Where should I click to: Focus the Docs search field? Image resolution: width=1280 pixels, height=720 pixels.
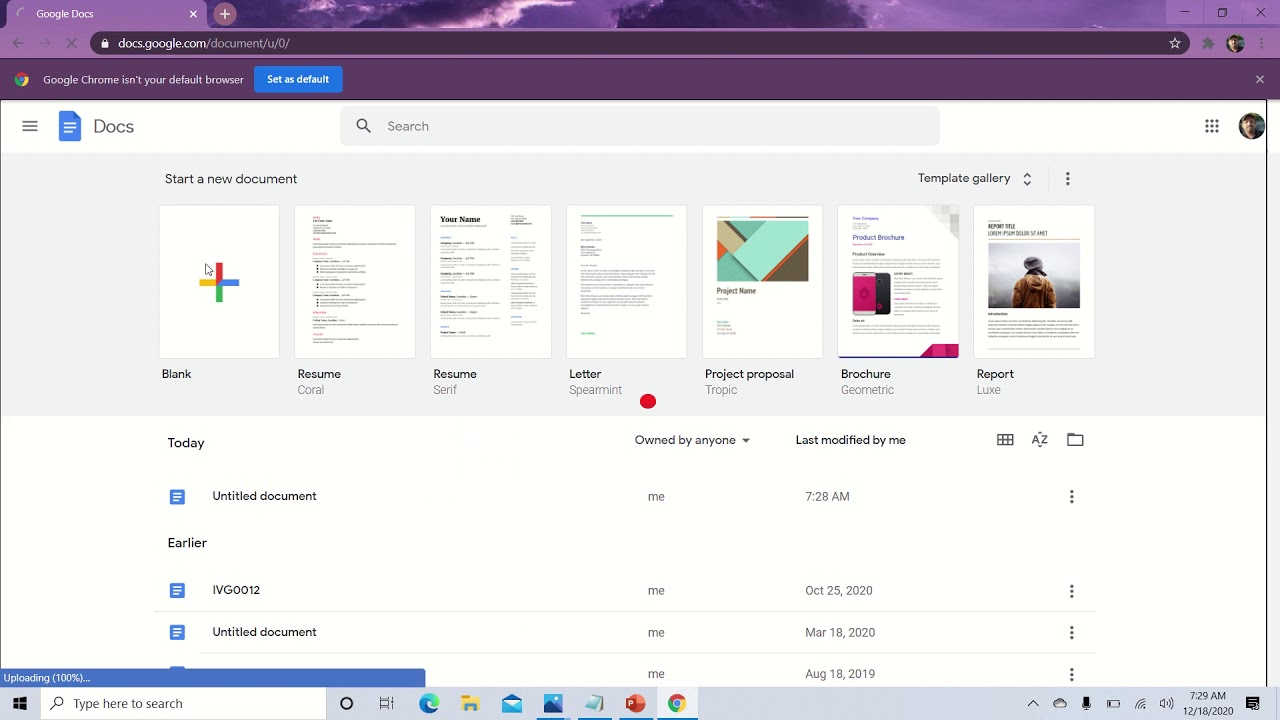click(x=640, y=126)
